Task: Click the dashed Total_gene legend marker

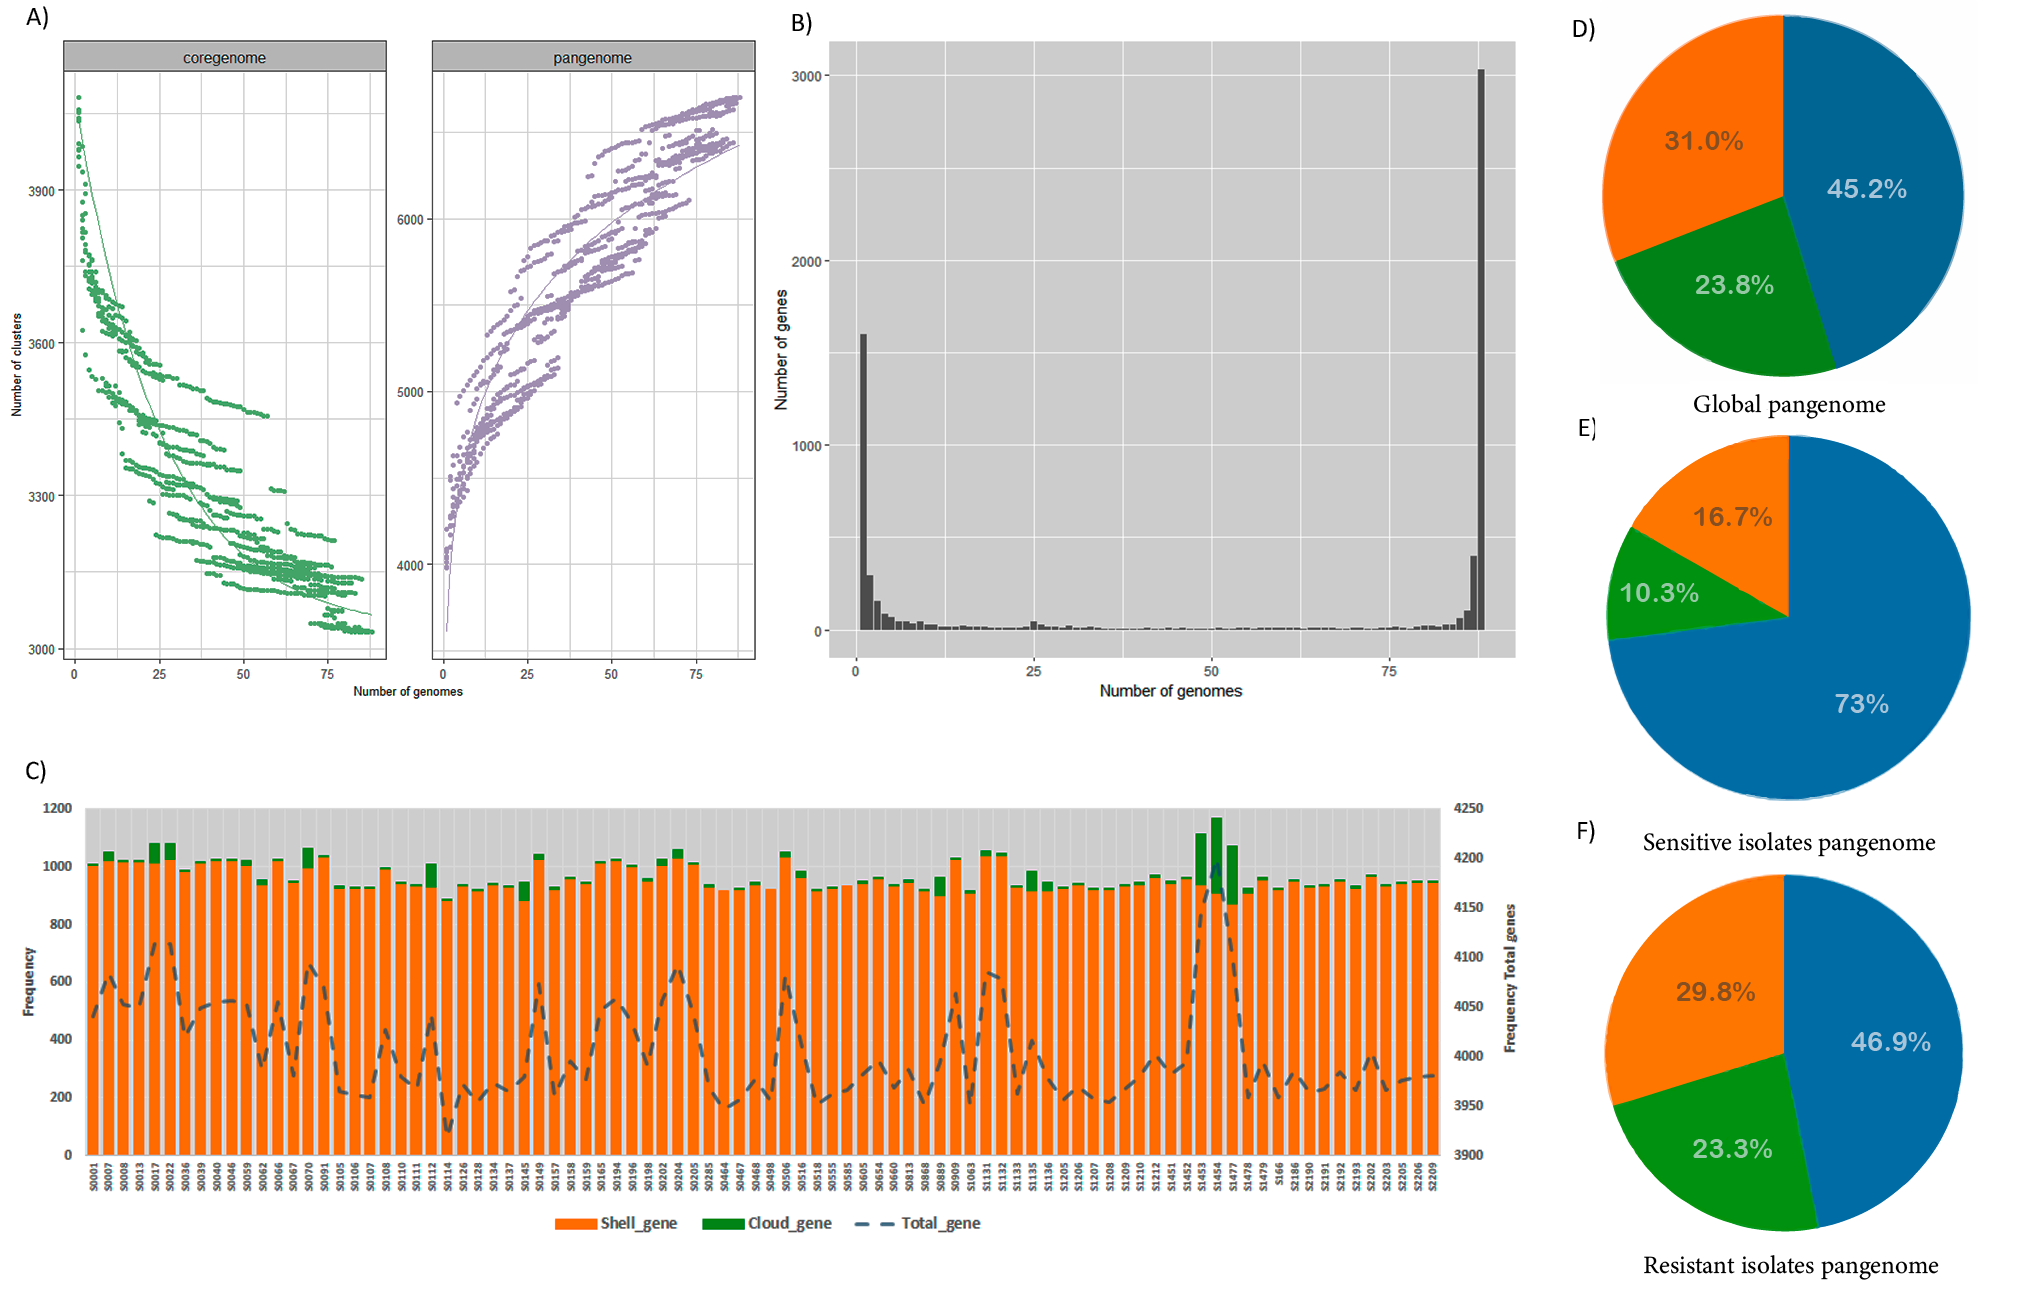Action: click(874, 1224)
